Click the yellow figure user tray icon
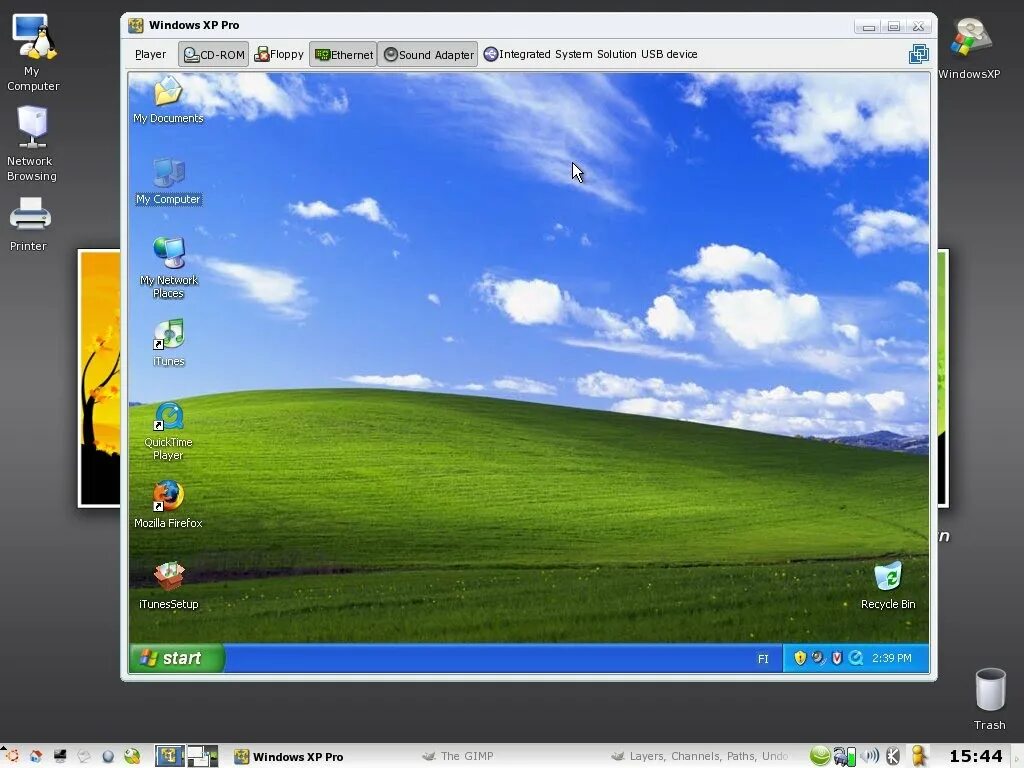 (918, 756)
